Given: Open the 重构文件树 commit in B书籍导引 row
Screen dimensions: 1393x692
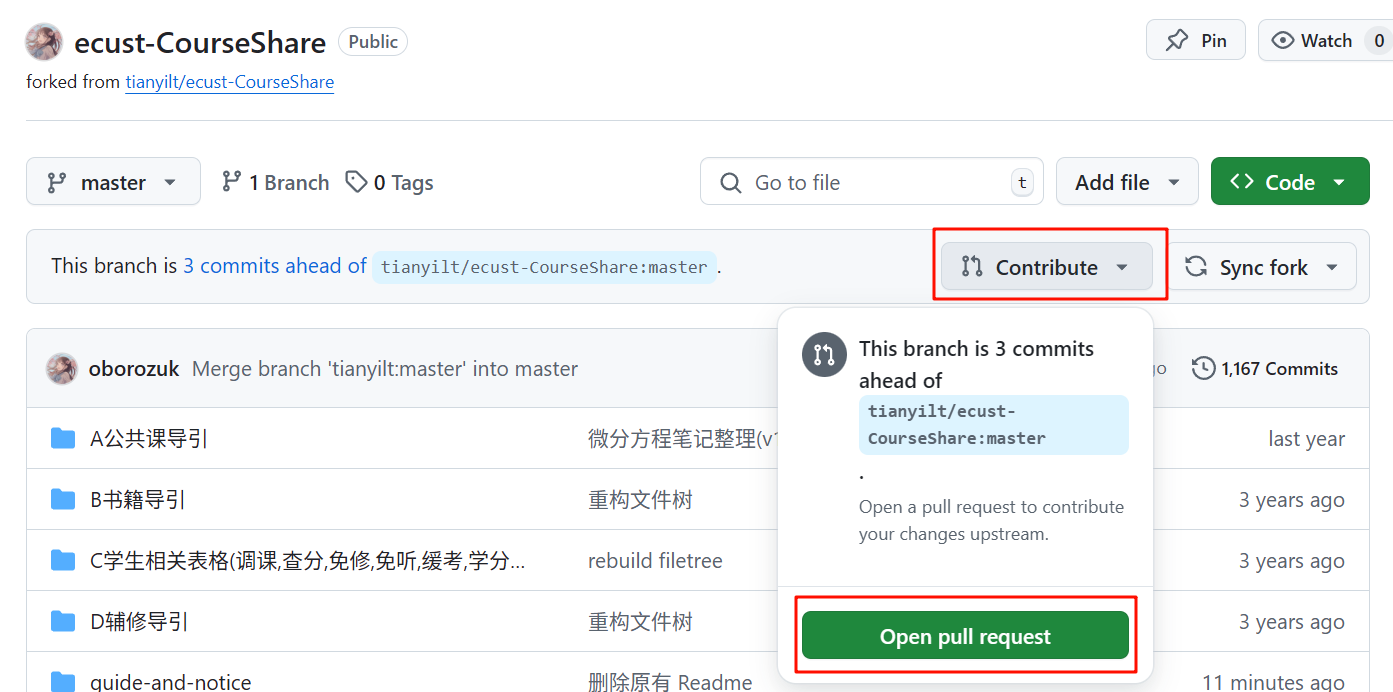Looking at the screenshot, I should pyautogui.click(x=640, y=500).
